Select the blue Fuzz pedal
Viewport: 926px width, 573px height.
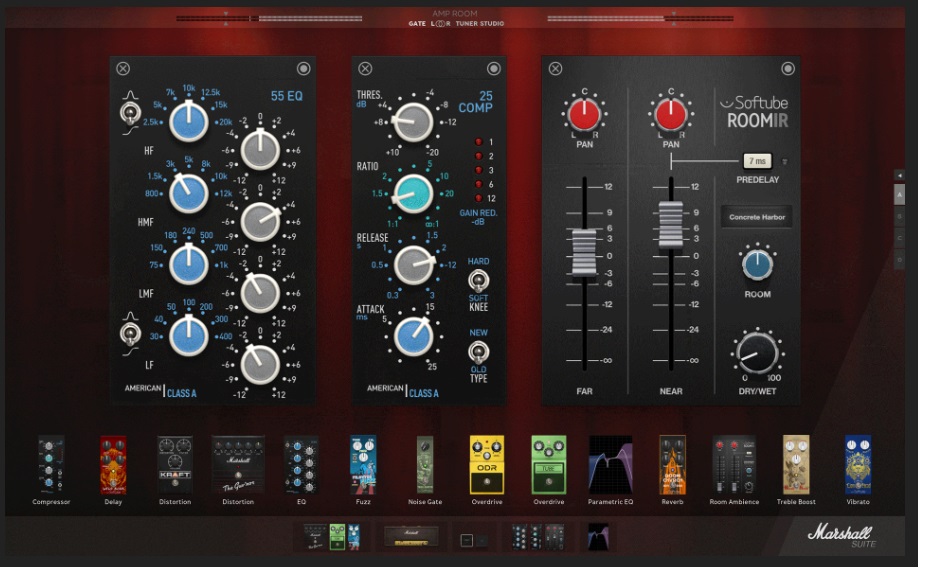click(363, 465)
